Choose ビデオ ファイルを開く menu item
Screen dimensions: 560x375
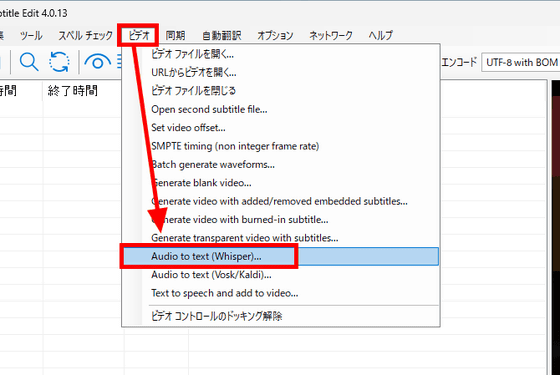point(281,54)
